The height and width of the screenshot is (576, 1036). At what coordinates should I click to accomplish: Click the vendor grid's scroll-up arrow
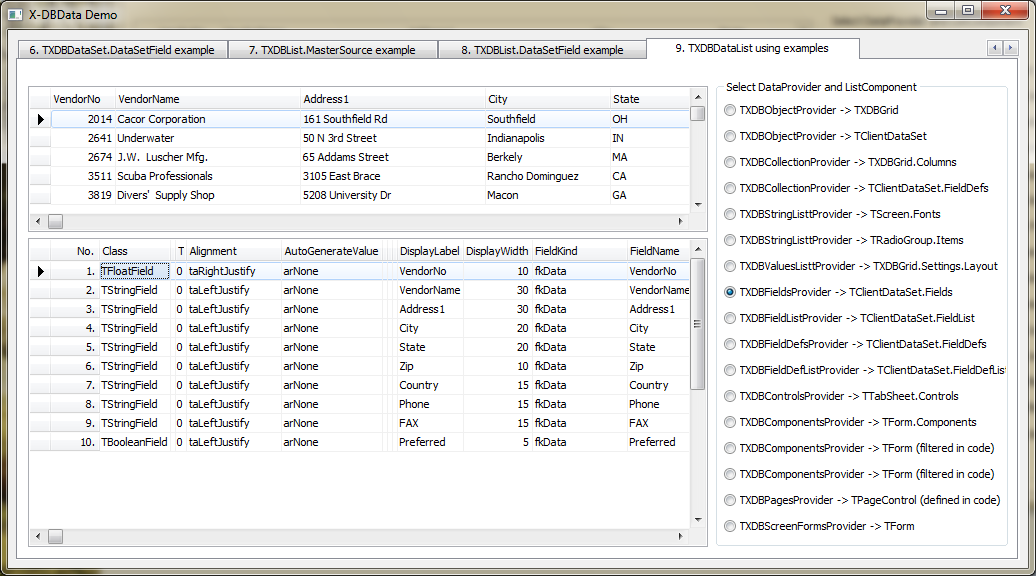pos(697,97)
